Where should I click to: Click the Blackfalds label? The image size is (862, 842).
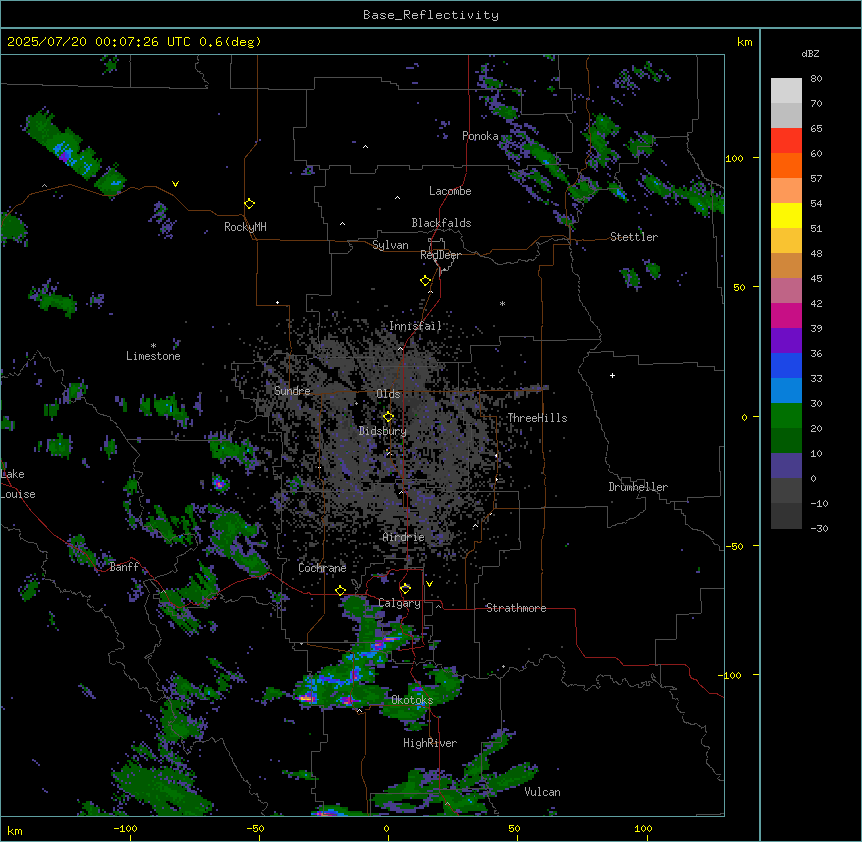click(x=441, y=223)
